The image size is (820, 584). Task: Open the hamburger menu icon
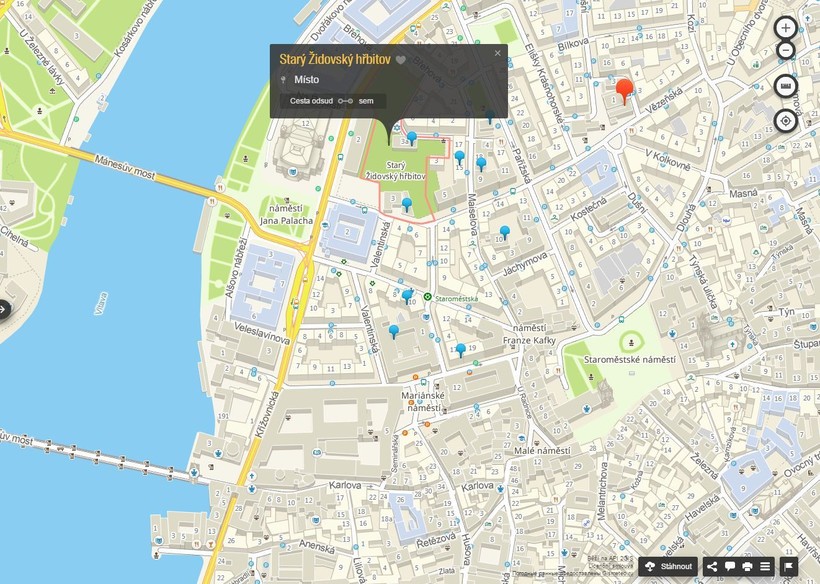pos(765,566)
